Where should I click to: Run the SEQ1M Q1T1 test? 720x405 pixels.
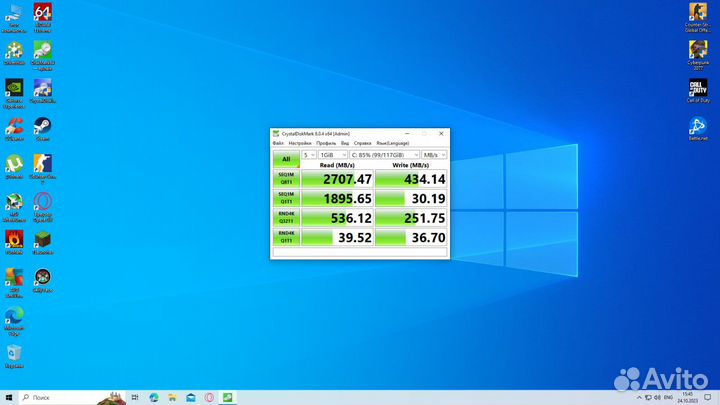(286, 198)
